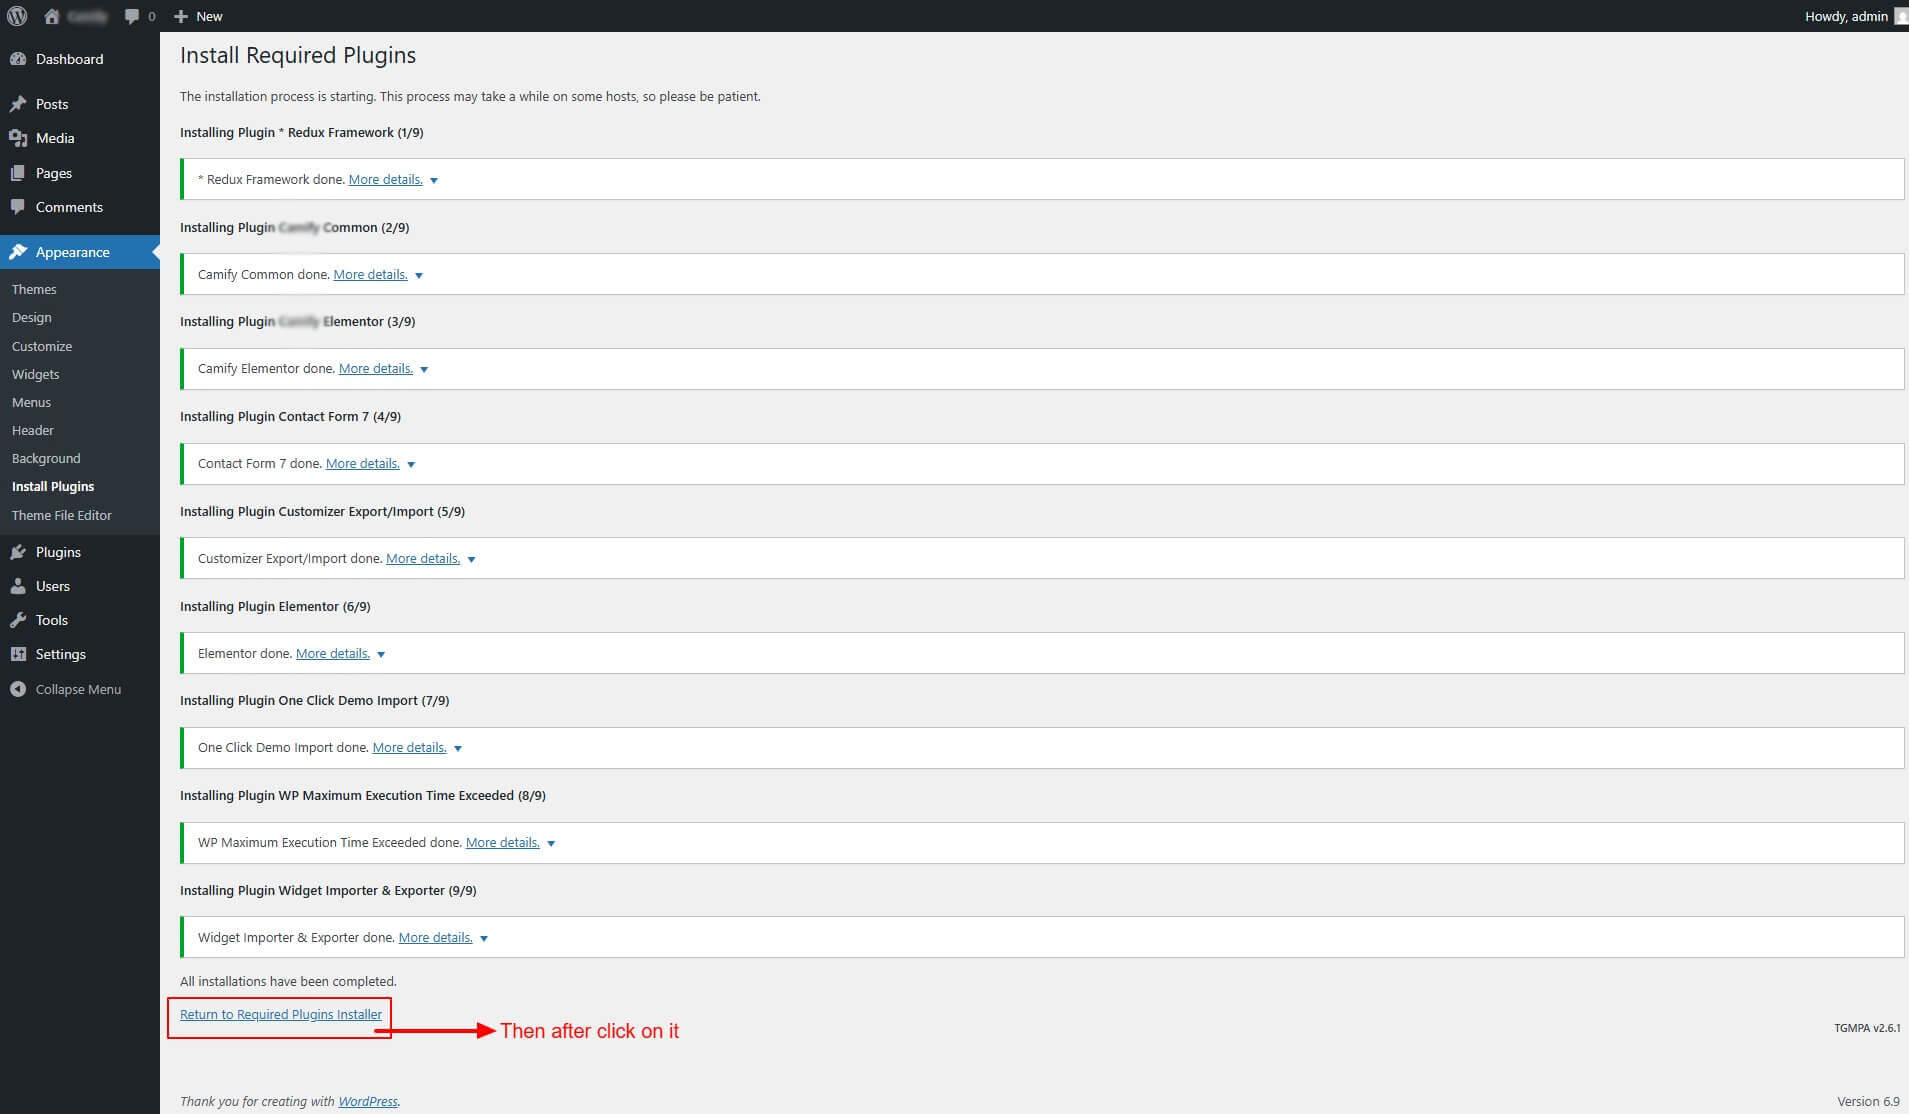The width and height of the screenshot is (1909, 1114).
Task: Open the site home icon
Action: (x=52, y=16)
